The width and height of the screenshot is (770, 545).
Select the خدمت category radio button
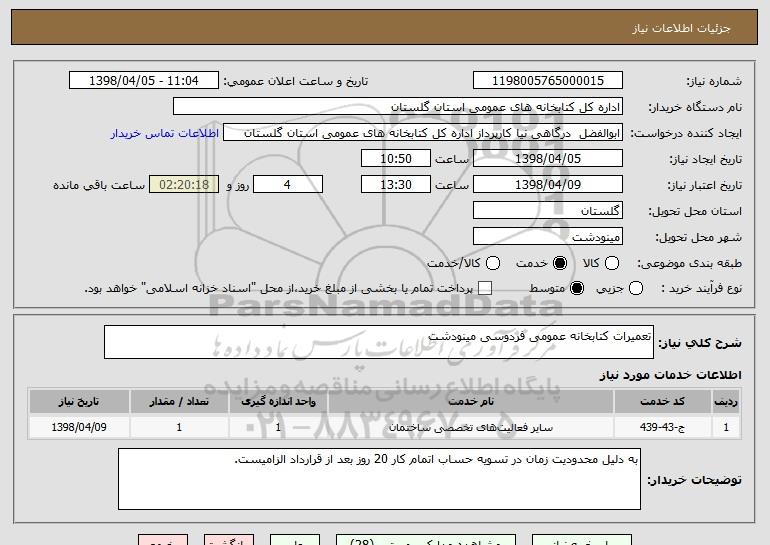[x=560, y=263]
